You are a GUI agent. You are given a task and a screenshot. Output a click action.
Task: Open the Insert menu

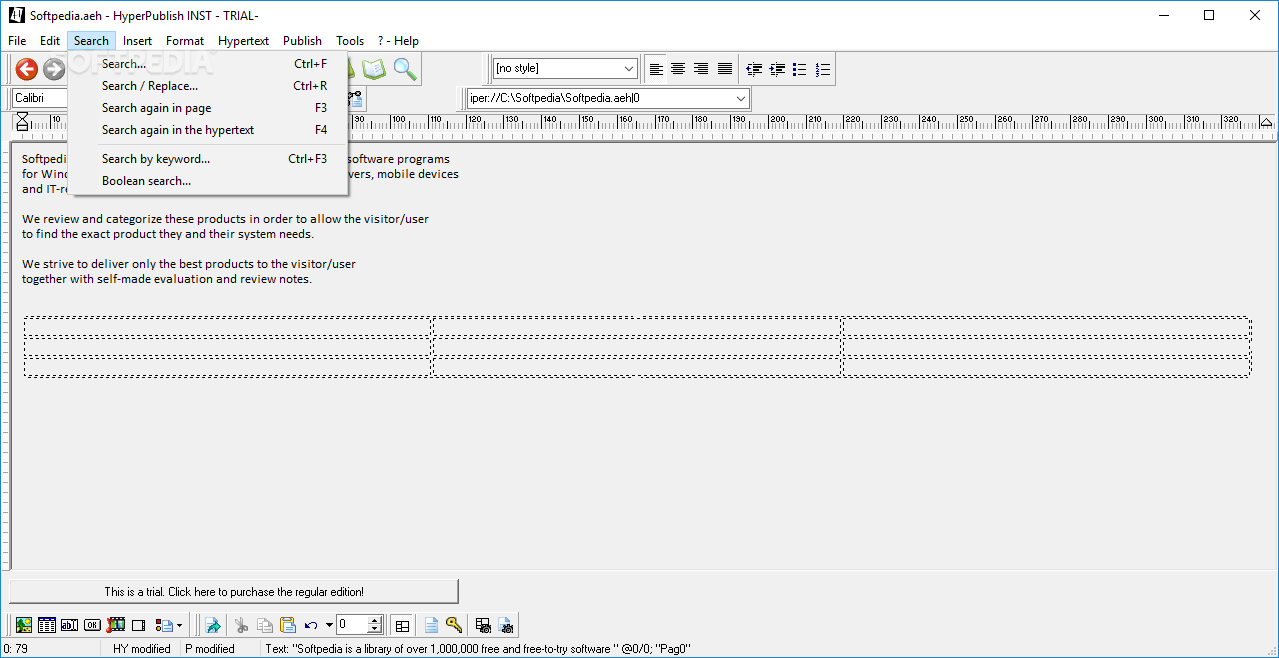coord(138,41)
